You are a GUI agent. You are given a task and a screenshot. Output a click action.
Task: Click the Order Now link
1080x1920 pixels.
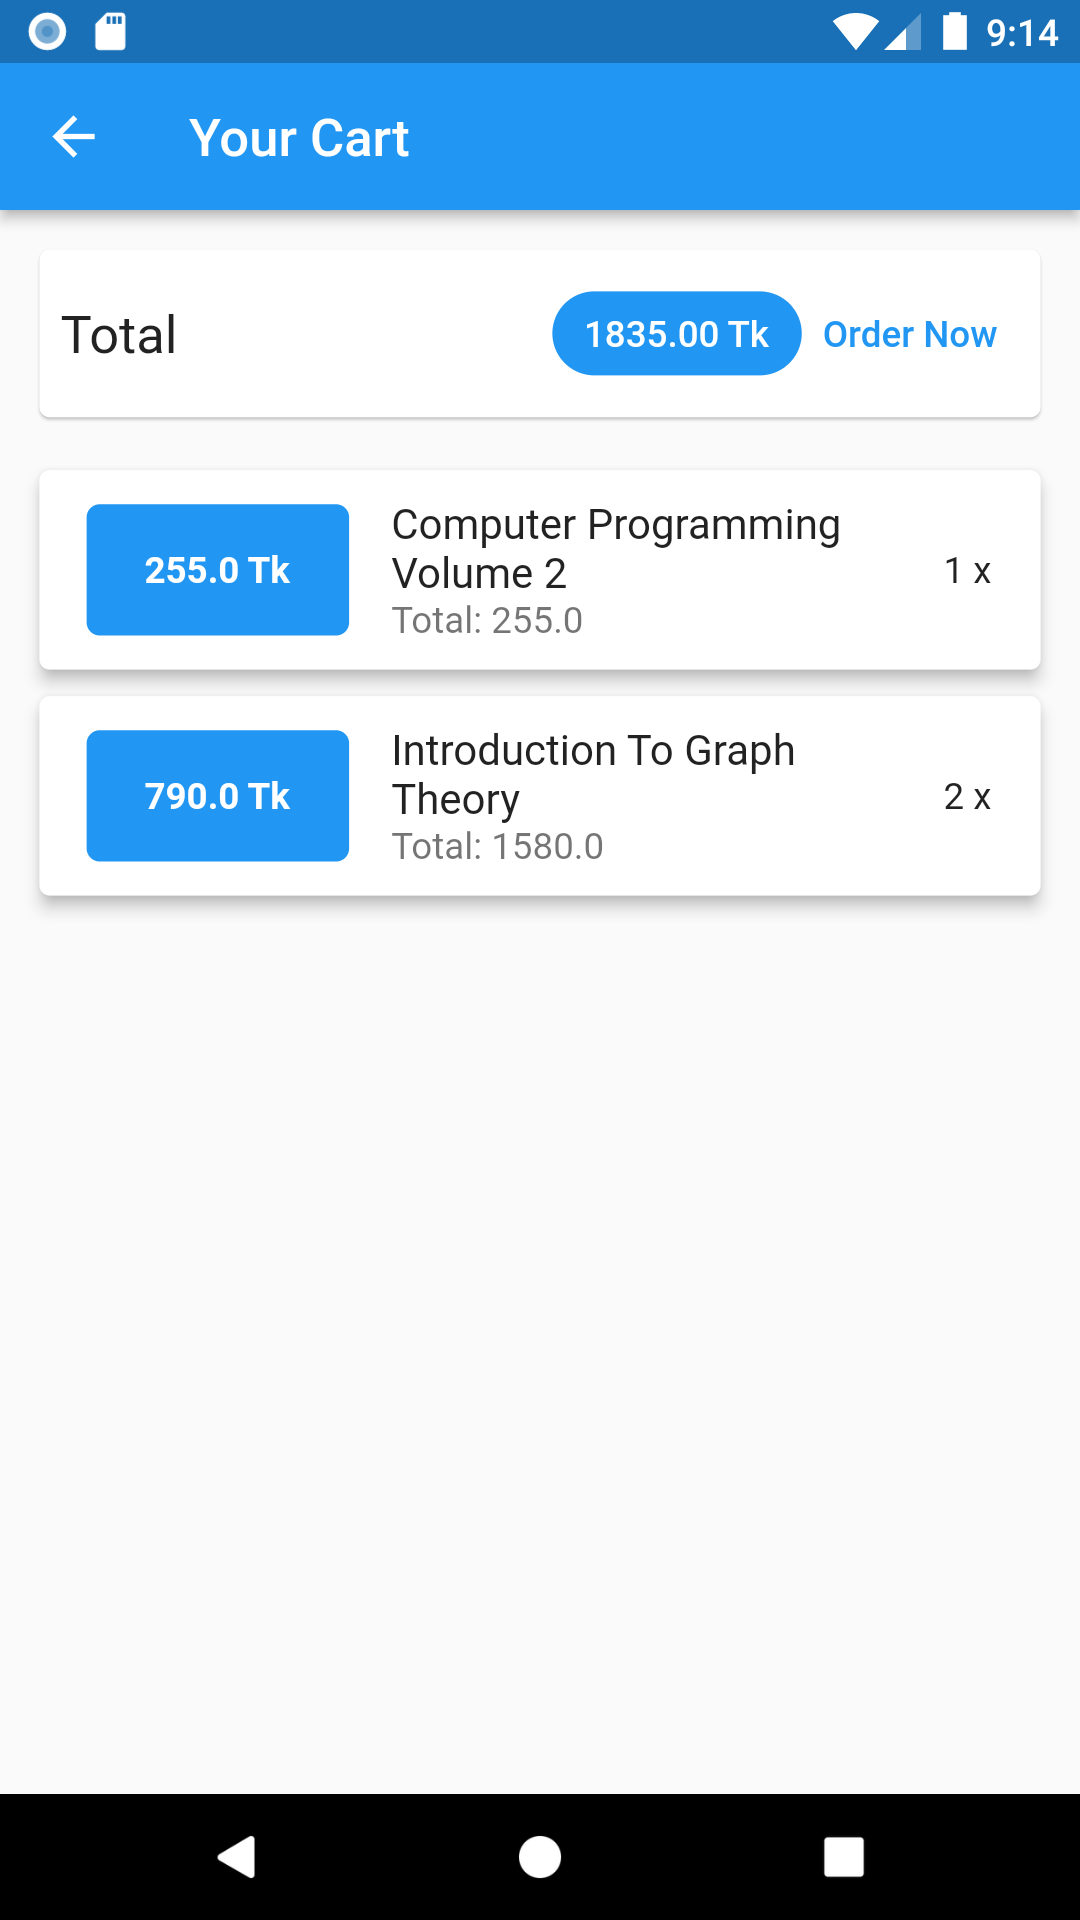(909, 334)
